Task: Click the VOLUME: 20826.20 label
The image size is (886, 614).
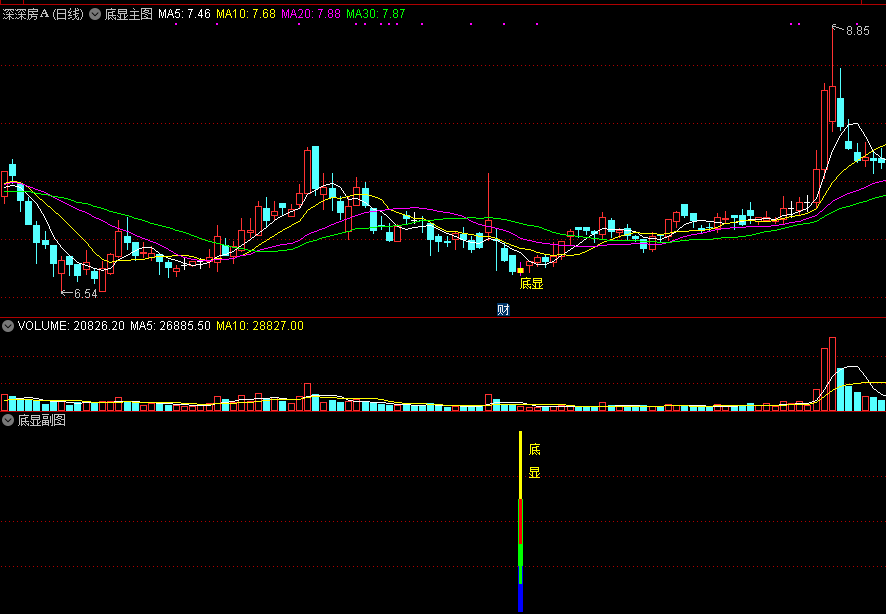Action: coord(71,326)
